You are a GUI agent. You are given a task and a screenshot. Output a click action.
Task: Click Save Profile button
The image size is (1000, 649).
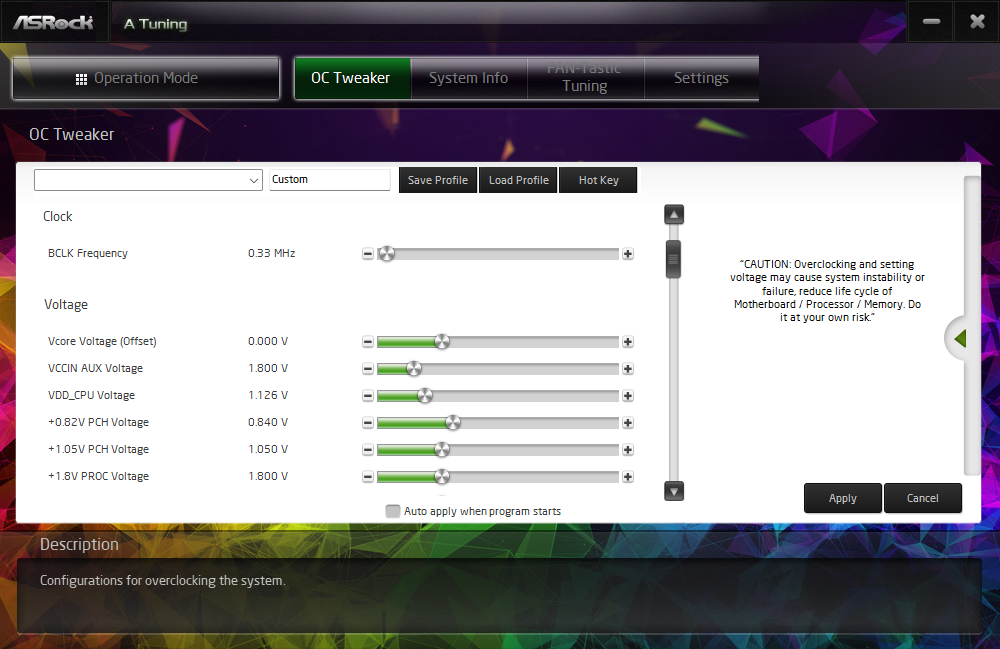438,180
